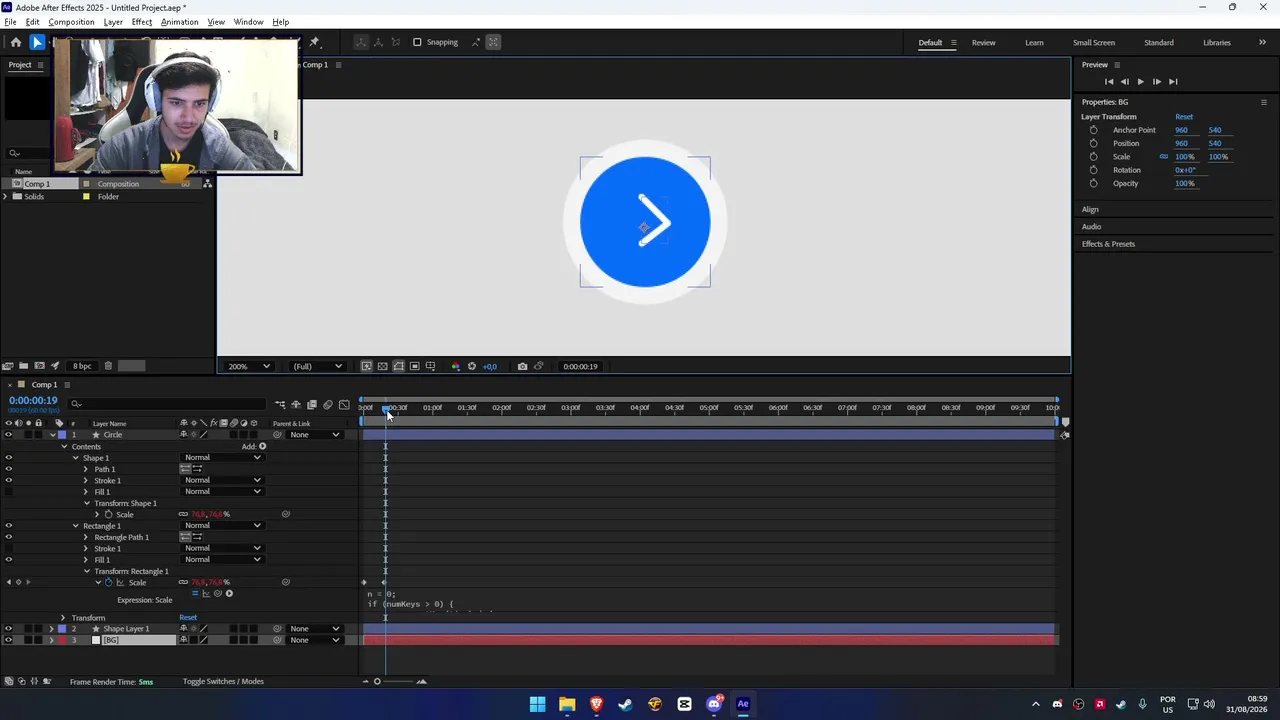
Task: Click the [BG] layer red label swatch
Action: 62,640
